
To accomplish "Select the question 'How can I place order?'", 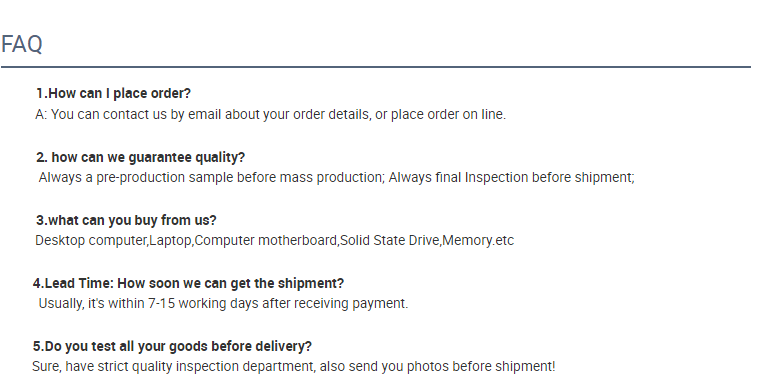I will pos(114,93).
